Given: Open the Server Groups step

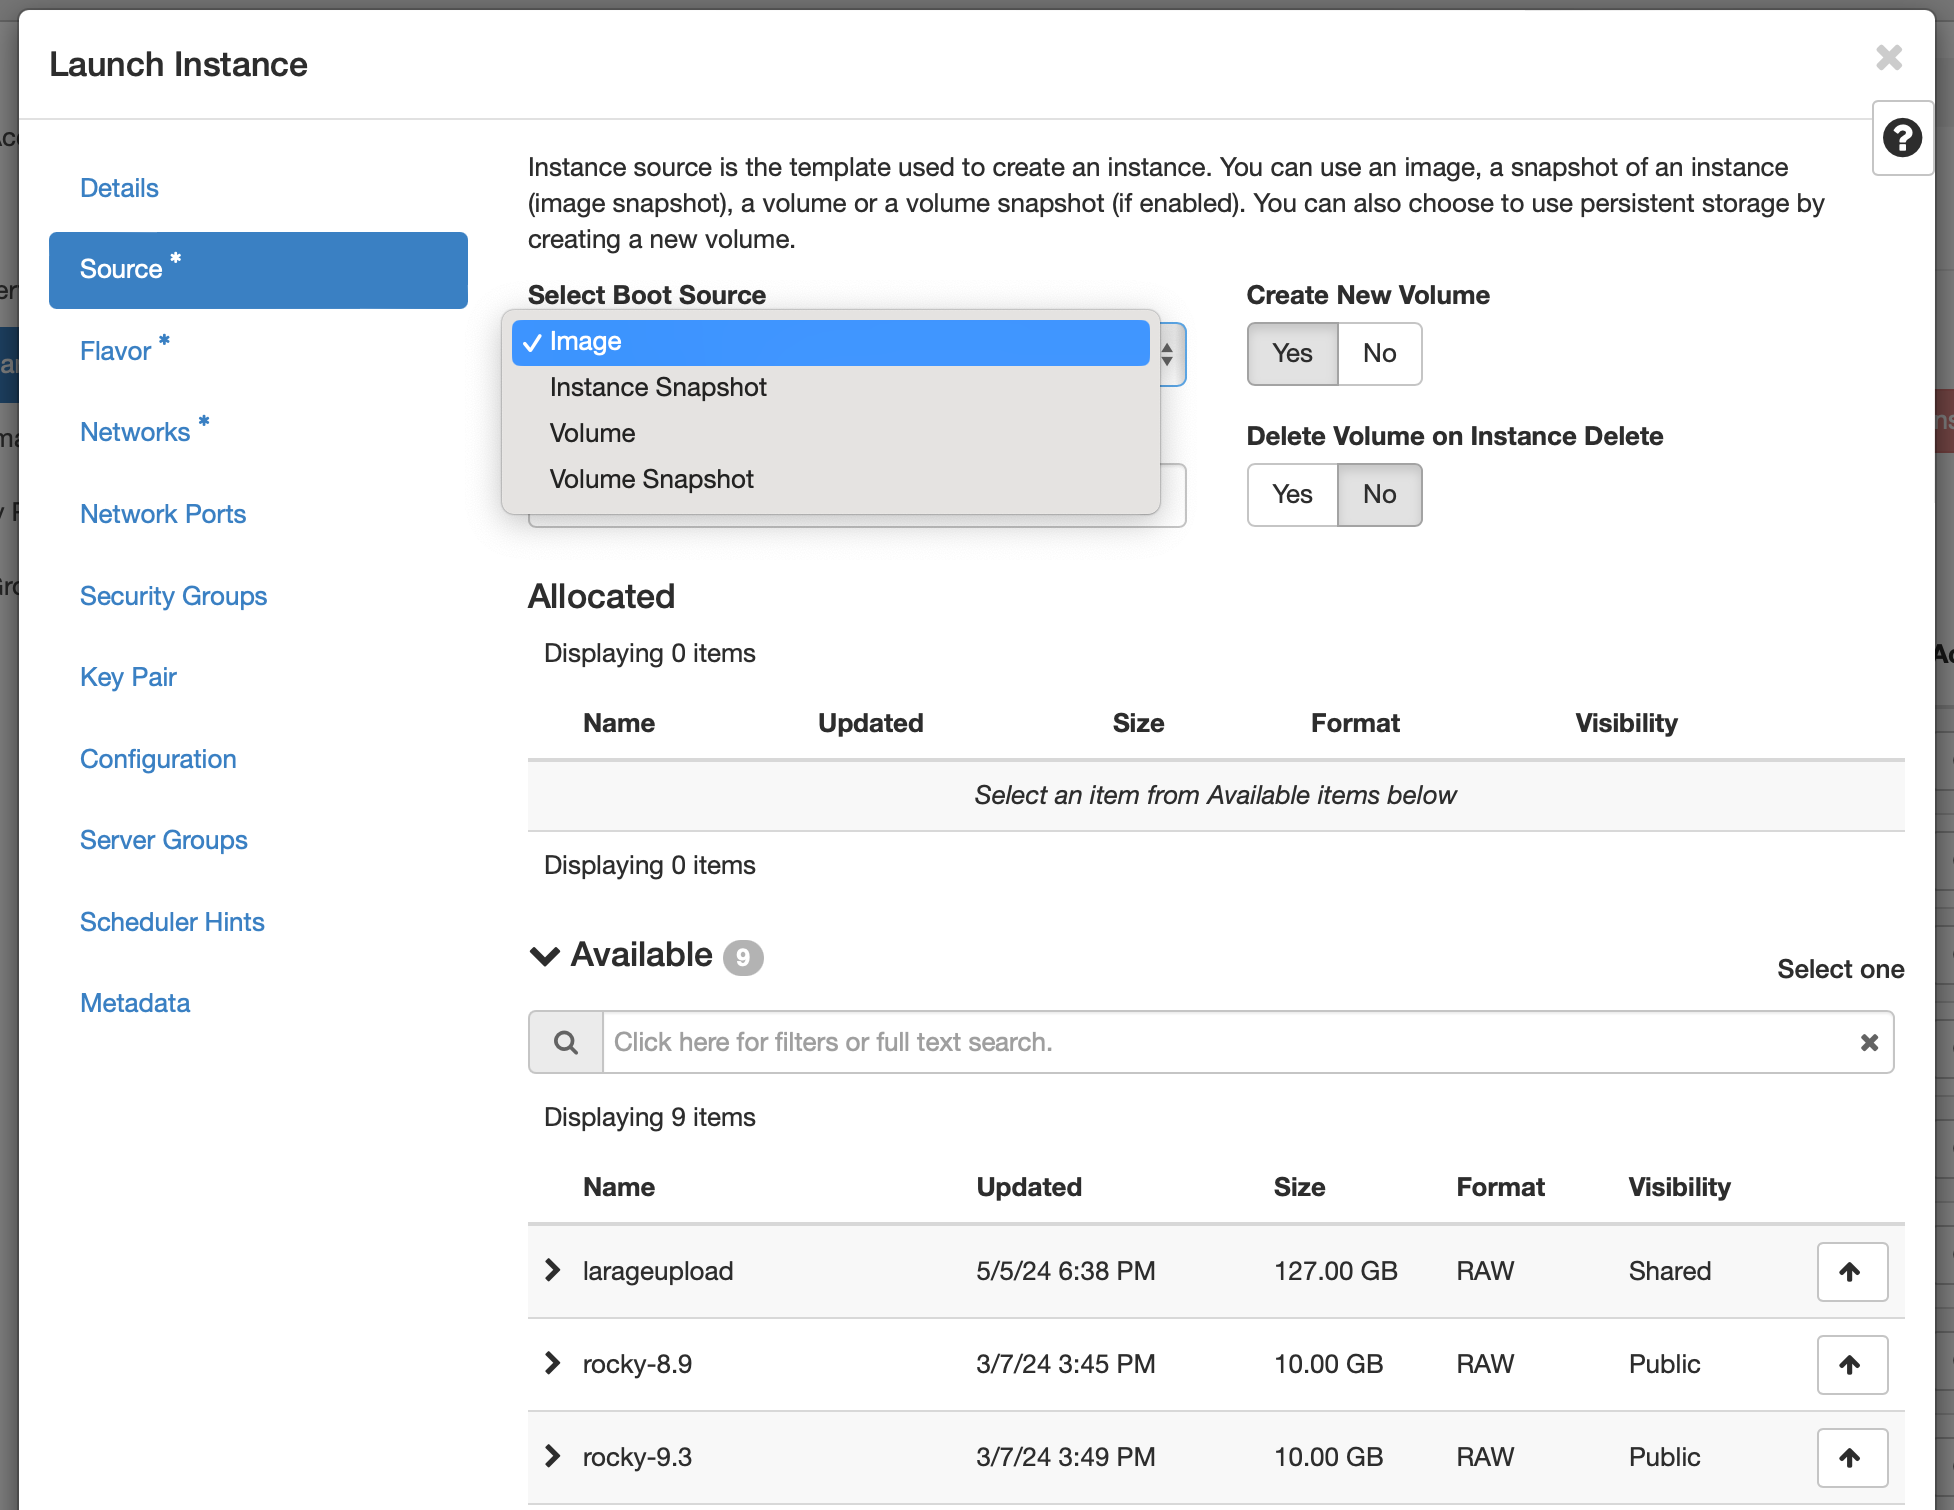Looking at the screenshot, I should click(164, 840).
